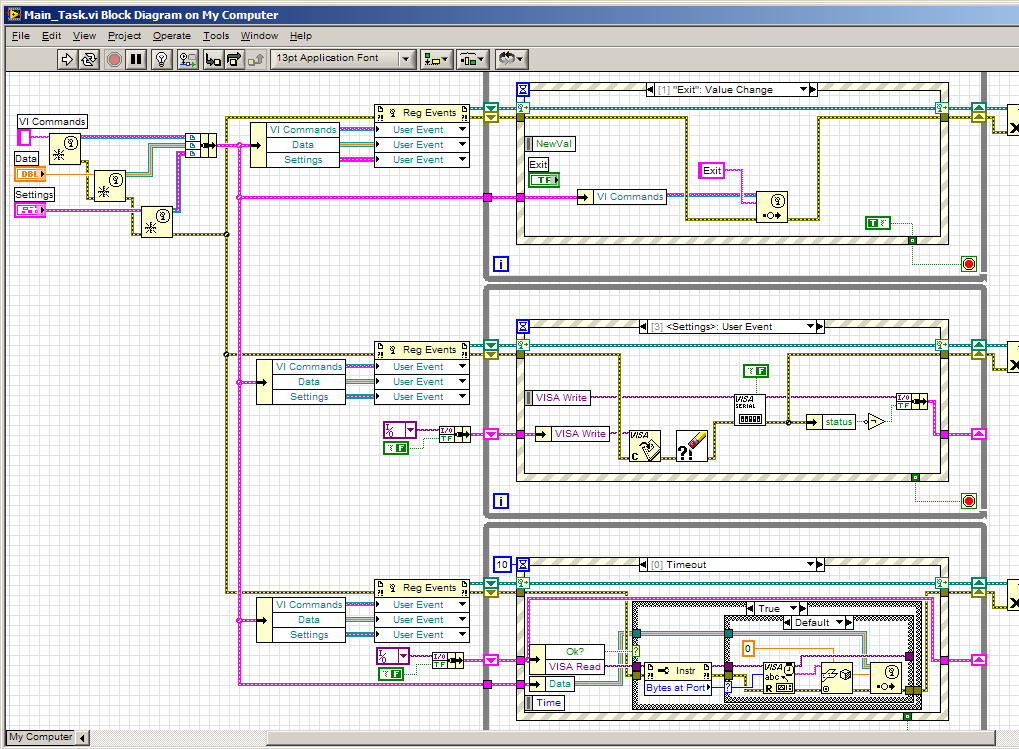The width and height of the screenshot is (1019, 749).
Task: Toggle Highlight Execution light bulb
Action: [163, 59]
